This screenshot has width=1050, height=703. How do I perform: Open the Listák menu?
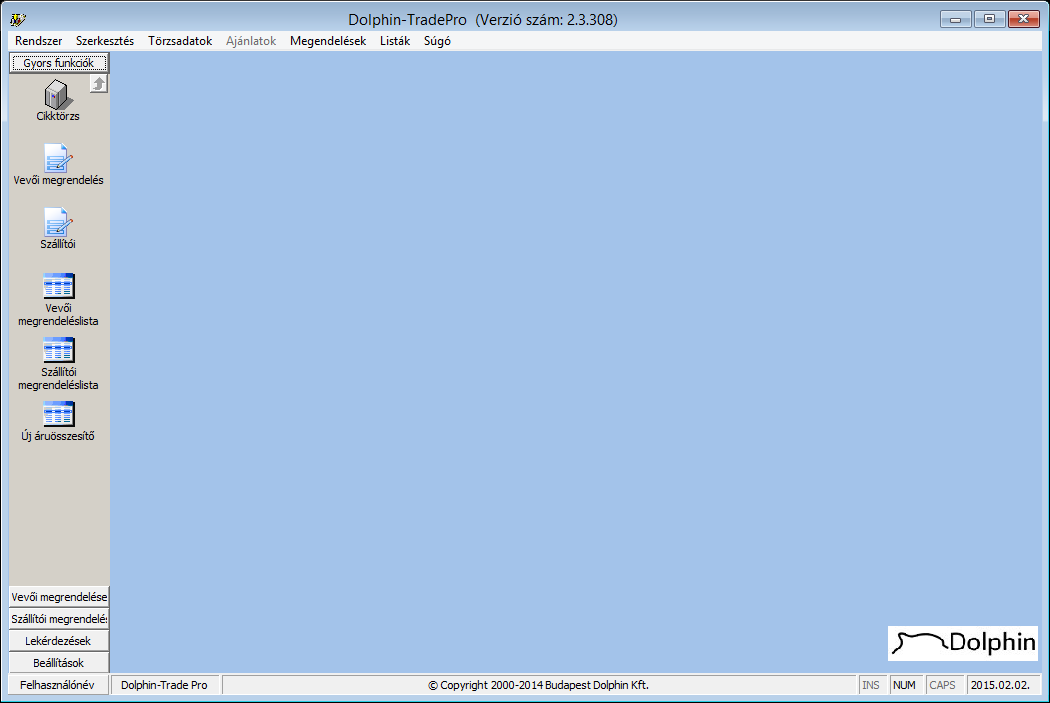point(395,41)
